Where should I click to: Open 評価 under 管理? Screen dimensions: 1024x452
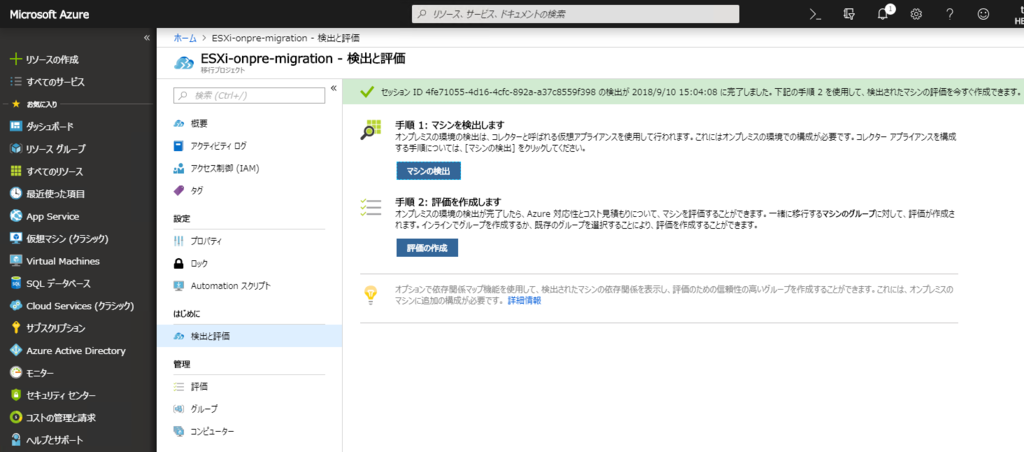tap(199, 387)
